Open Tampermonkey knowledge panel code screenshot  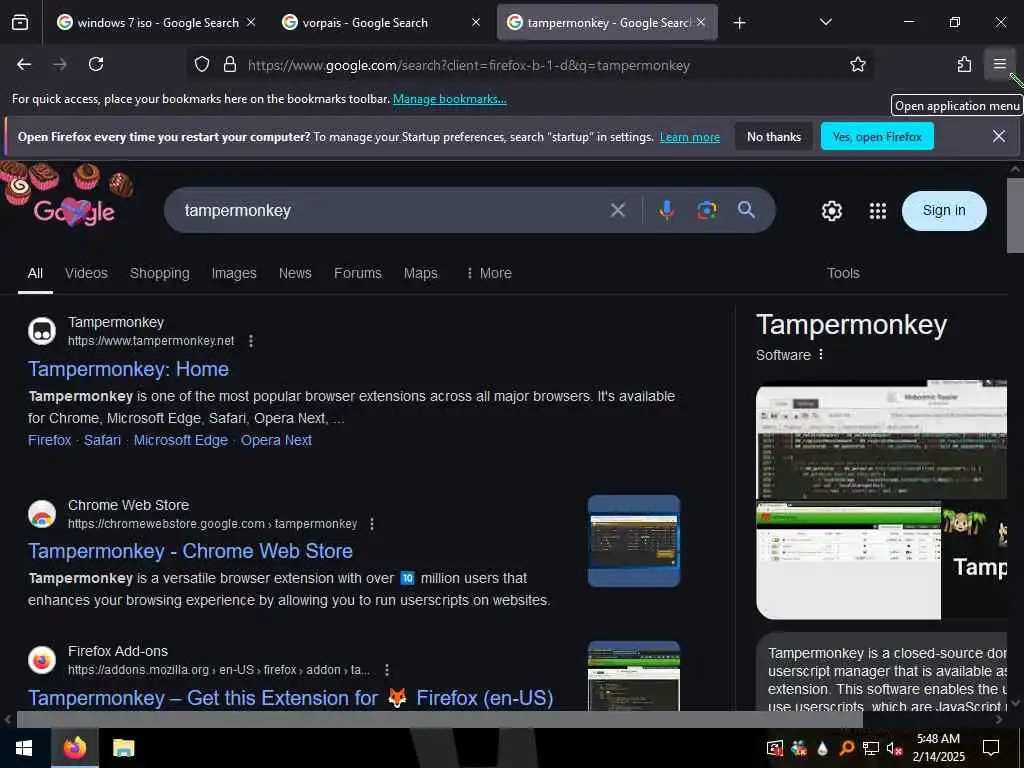click(x=881, y=441)
